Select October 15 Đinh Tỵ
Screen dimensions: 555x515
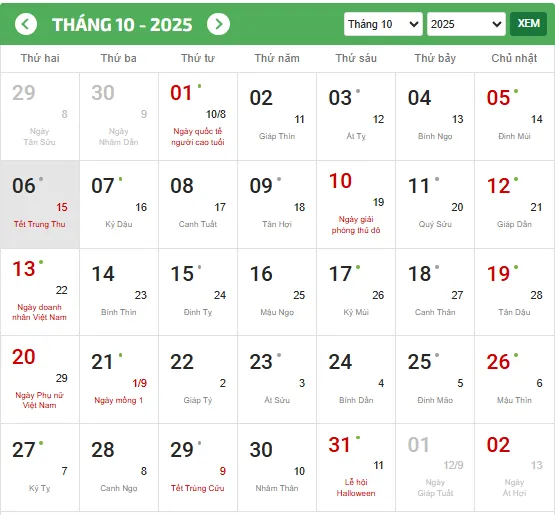[198, 292]
